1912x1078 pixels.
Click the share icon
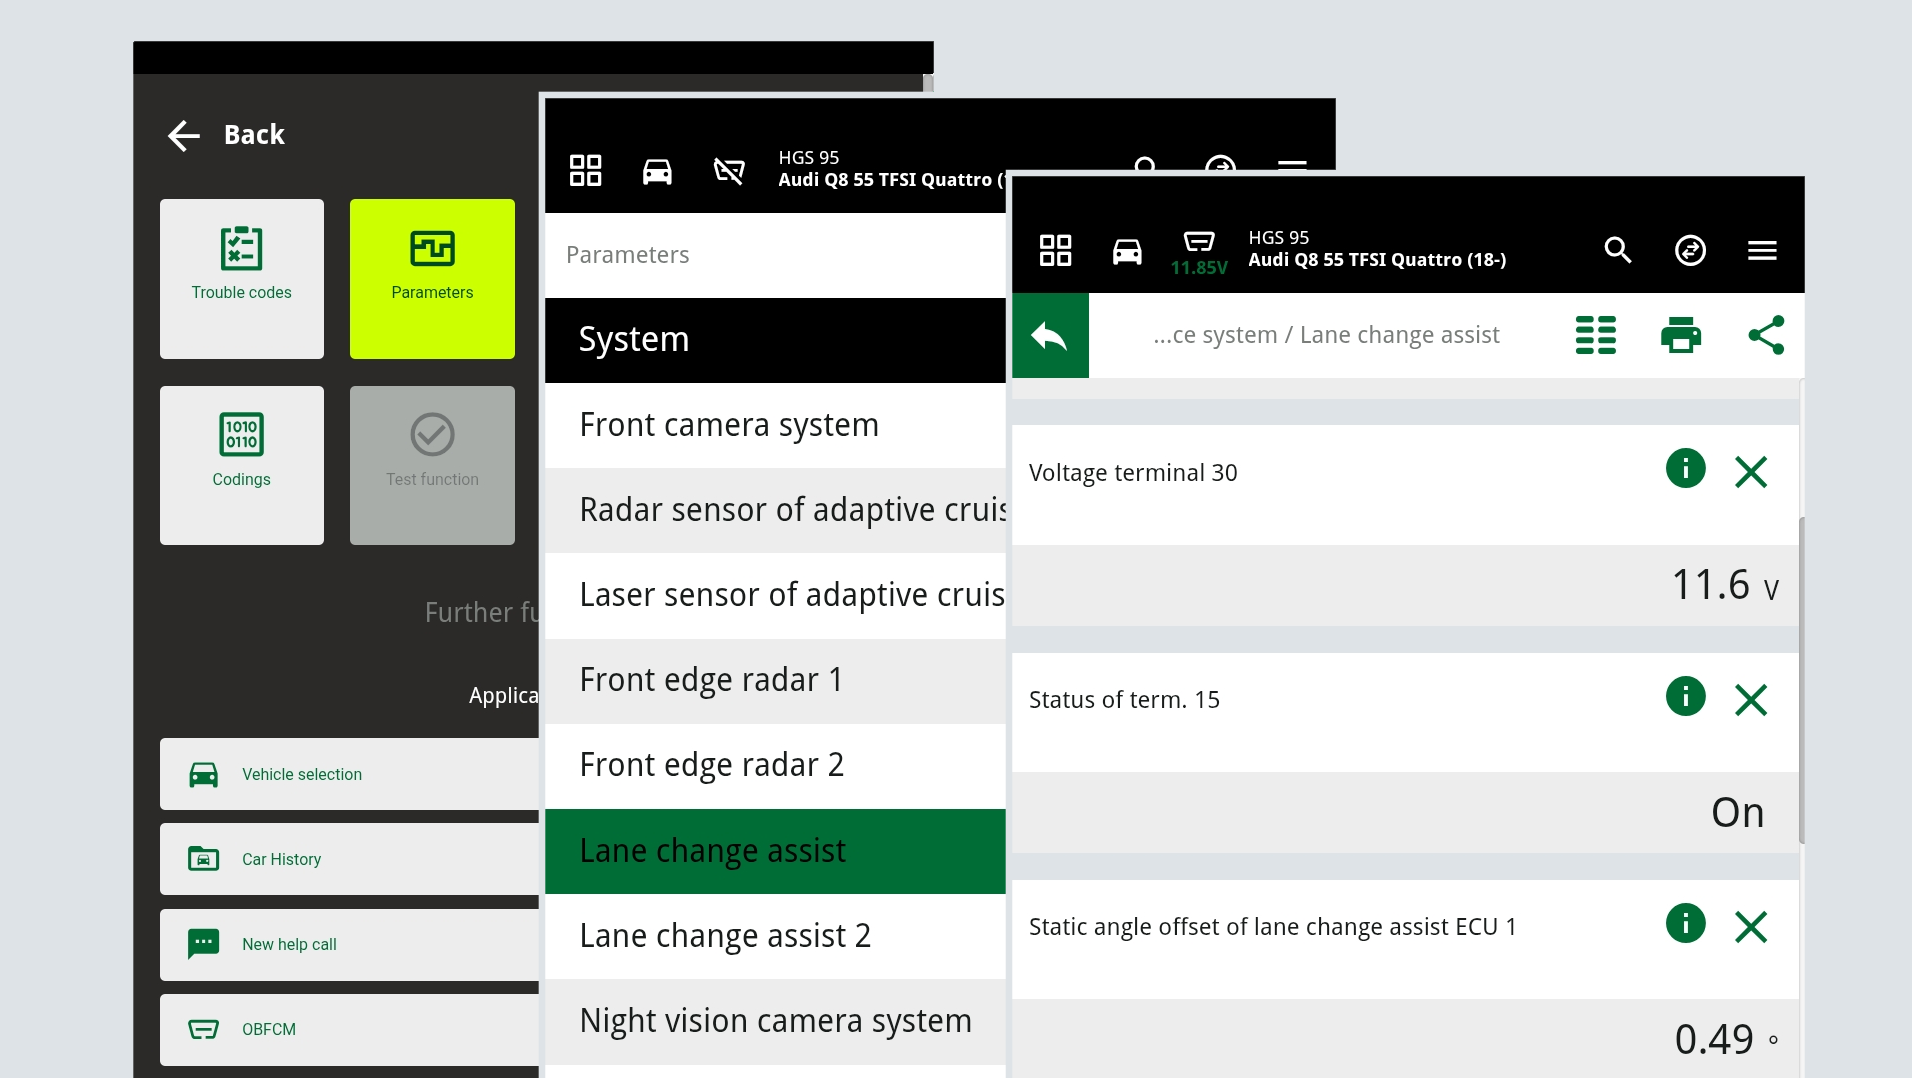click(x=1766, y=336)
